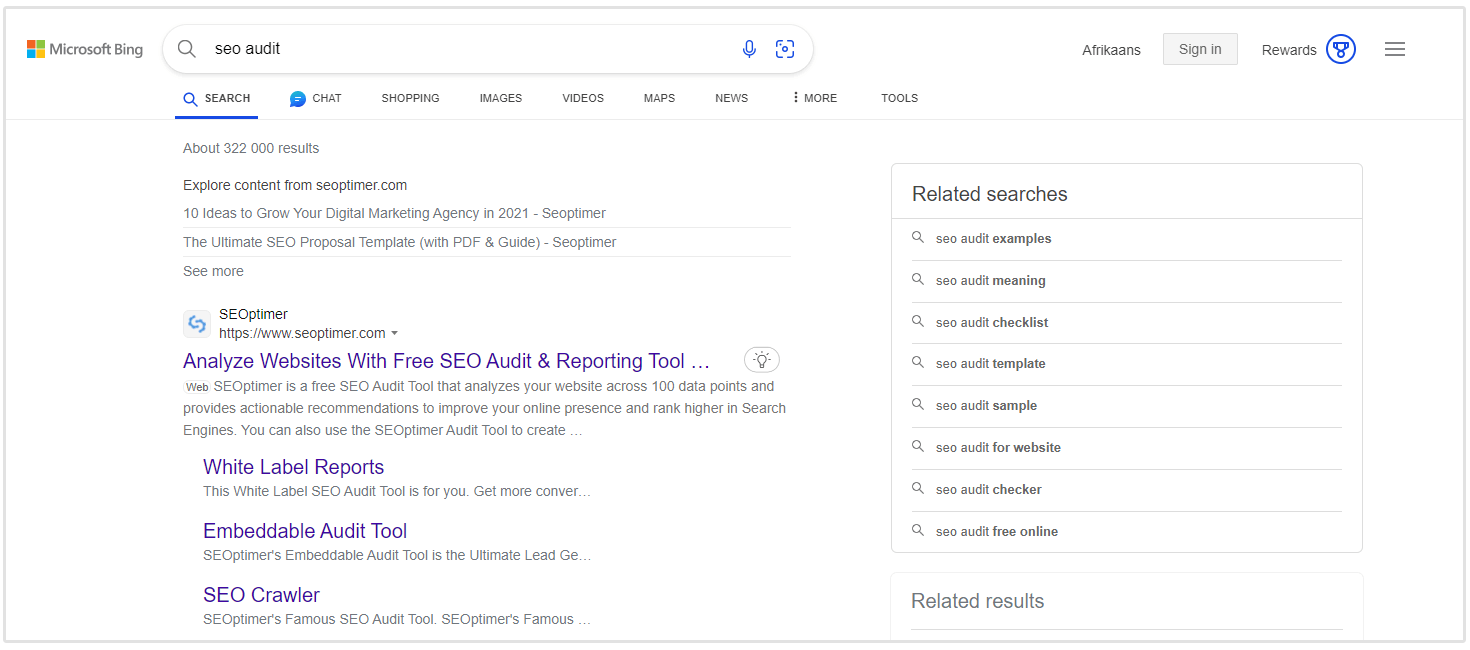Switch to the Images tab

click(x=500, y=98)
